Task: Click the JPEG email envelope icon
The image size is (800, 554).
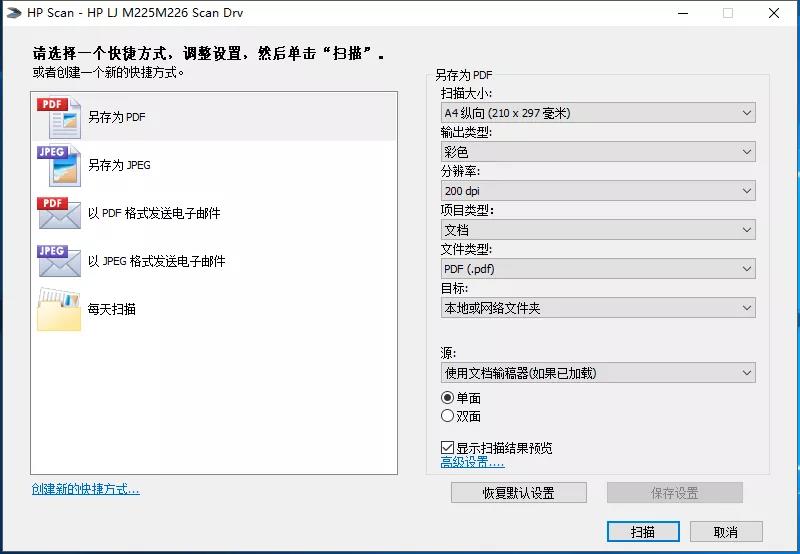Action: [x=58, y=261]
